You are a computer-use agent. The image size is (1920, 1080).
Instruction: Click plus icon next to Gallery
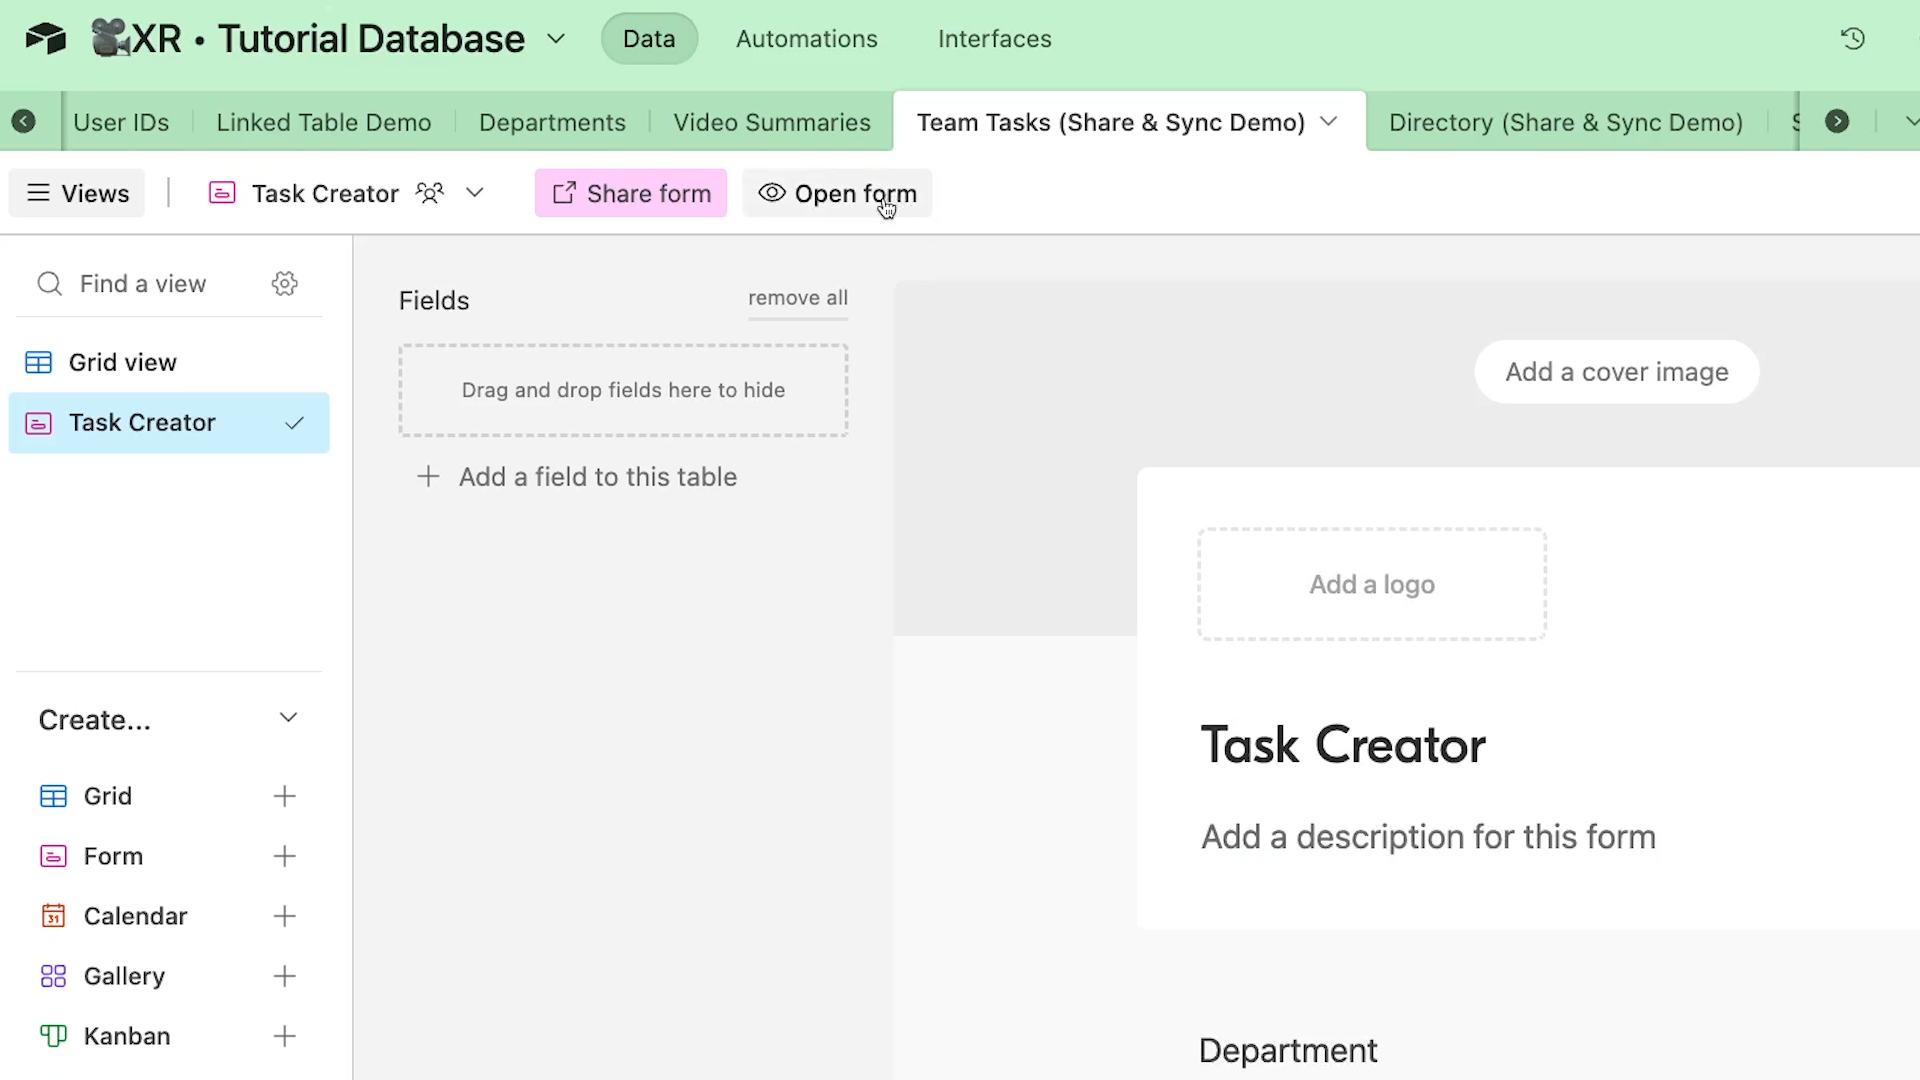point(285,976)
